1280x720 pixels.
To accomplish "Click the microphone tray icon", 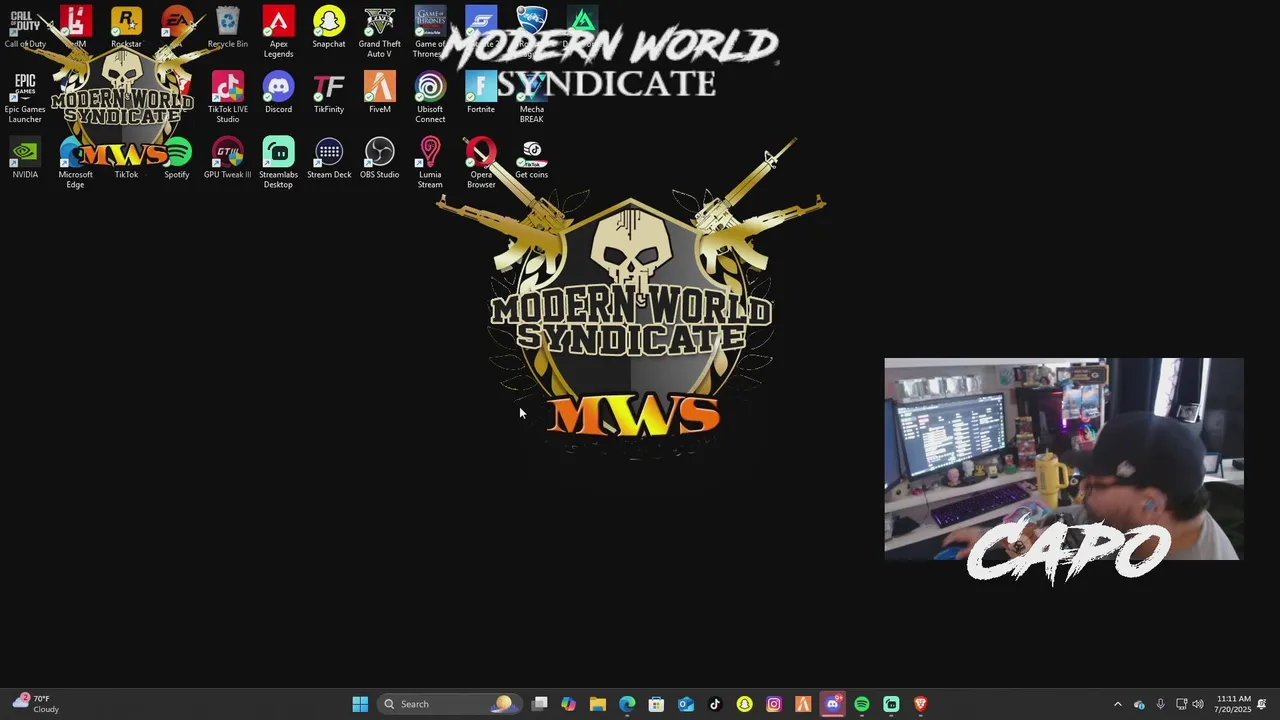I will pos(1160,704).
